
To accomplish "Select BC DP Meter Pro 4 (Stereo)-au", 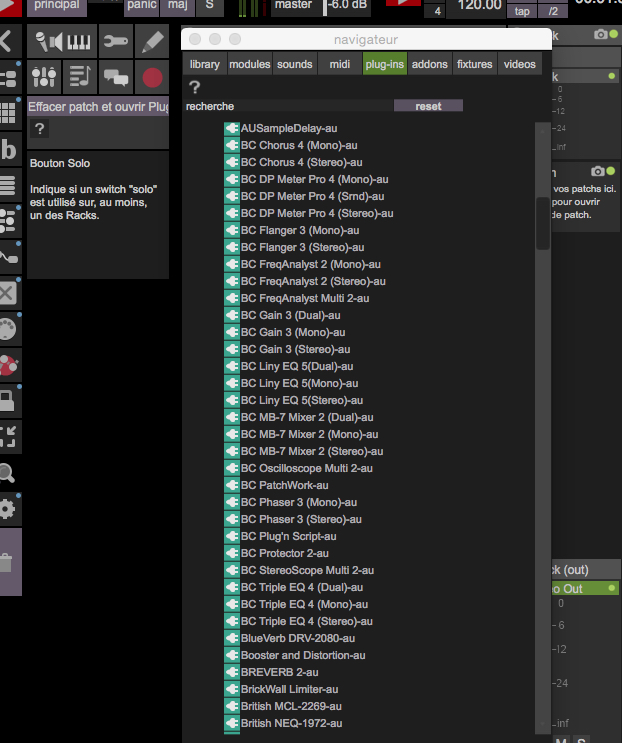I will [317, 213].
